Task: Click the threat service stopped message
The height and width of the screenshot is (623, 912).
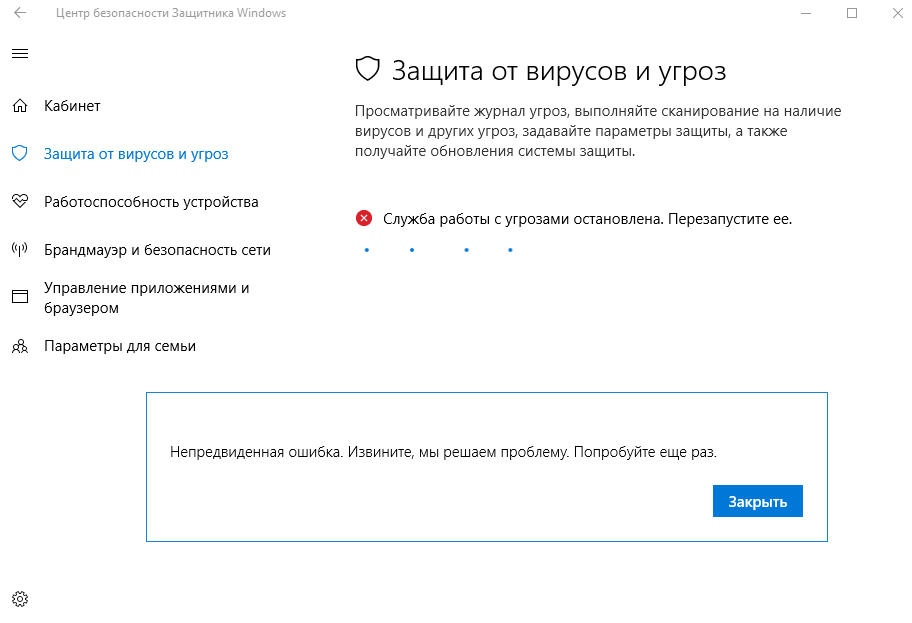Action: [x=587, y=219]
